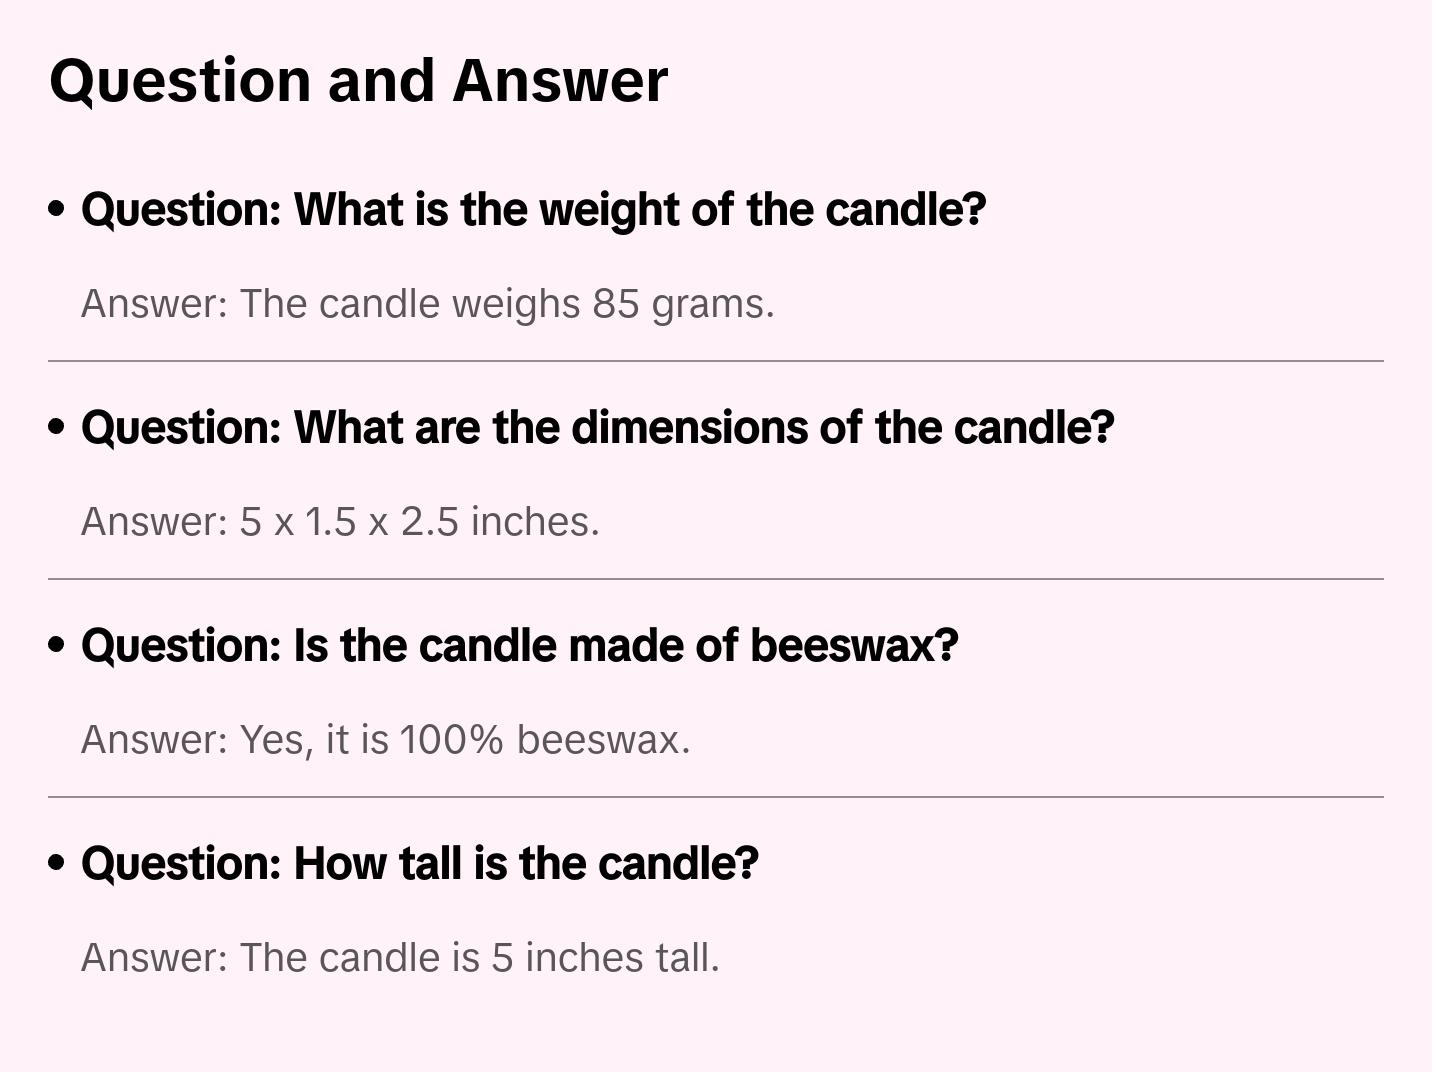Click the "100%" text in beeswax answer
Viewport: 1432px width, 1072px height.
(x=451, y=740)
